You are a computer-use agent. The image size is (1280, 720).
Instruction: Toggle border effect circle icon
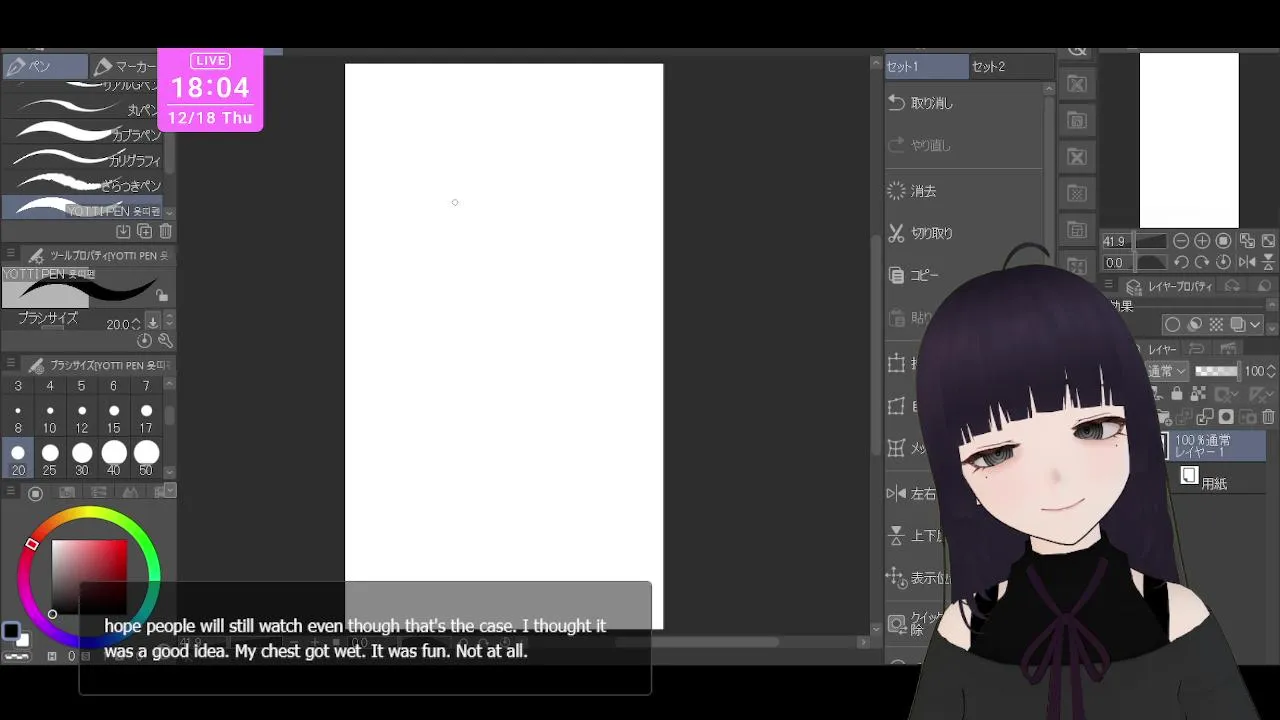(x=1172, y=325)
